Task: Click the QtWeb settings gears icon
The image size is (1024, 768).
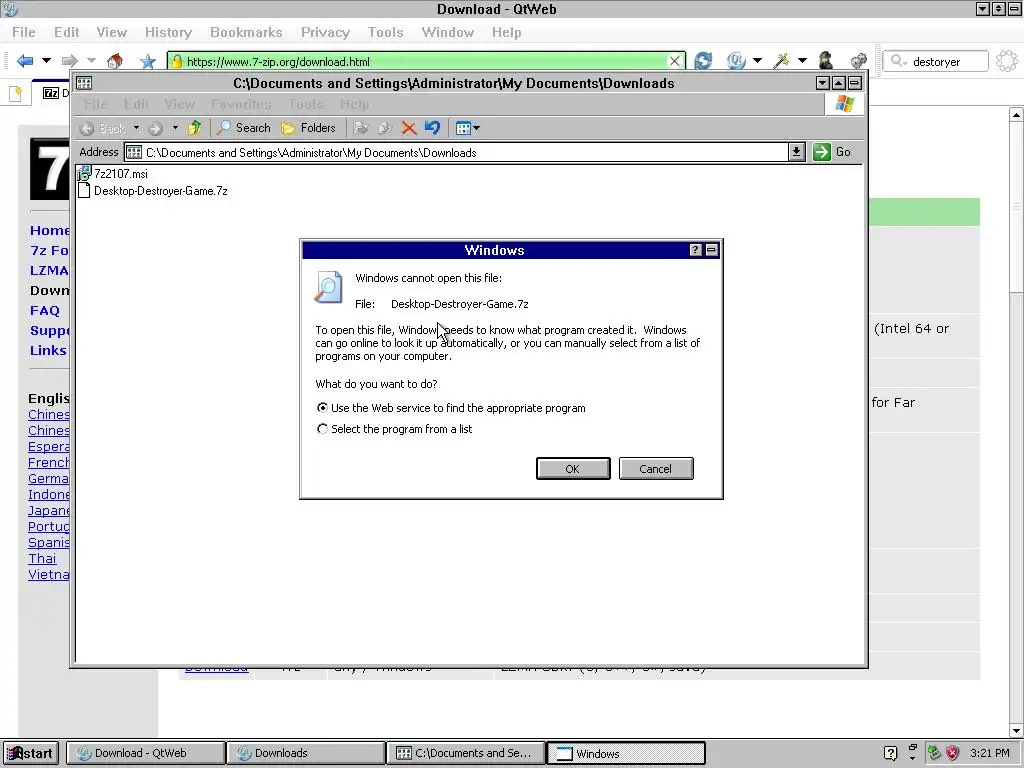Action: (x=858, y=61)
